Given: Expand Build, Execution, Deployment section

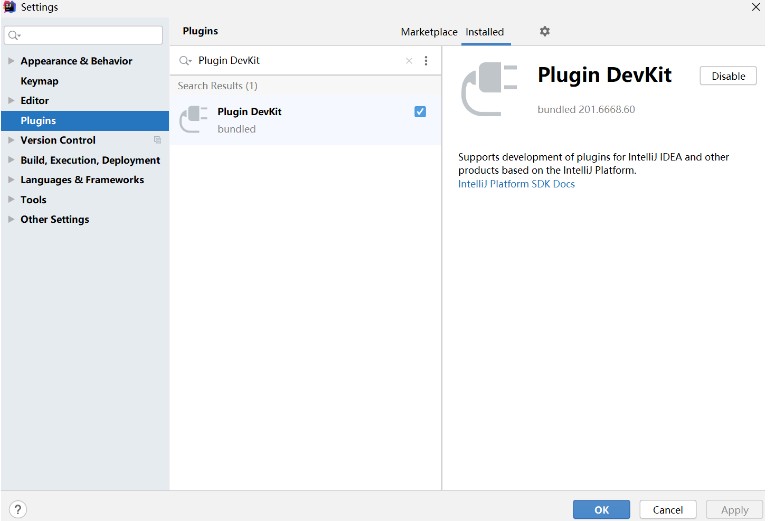Looking at the screenshot, I should tap(11, 160).
